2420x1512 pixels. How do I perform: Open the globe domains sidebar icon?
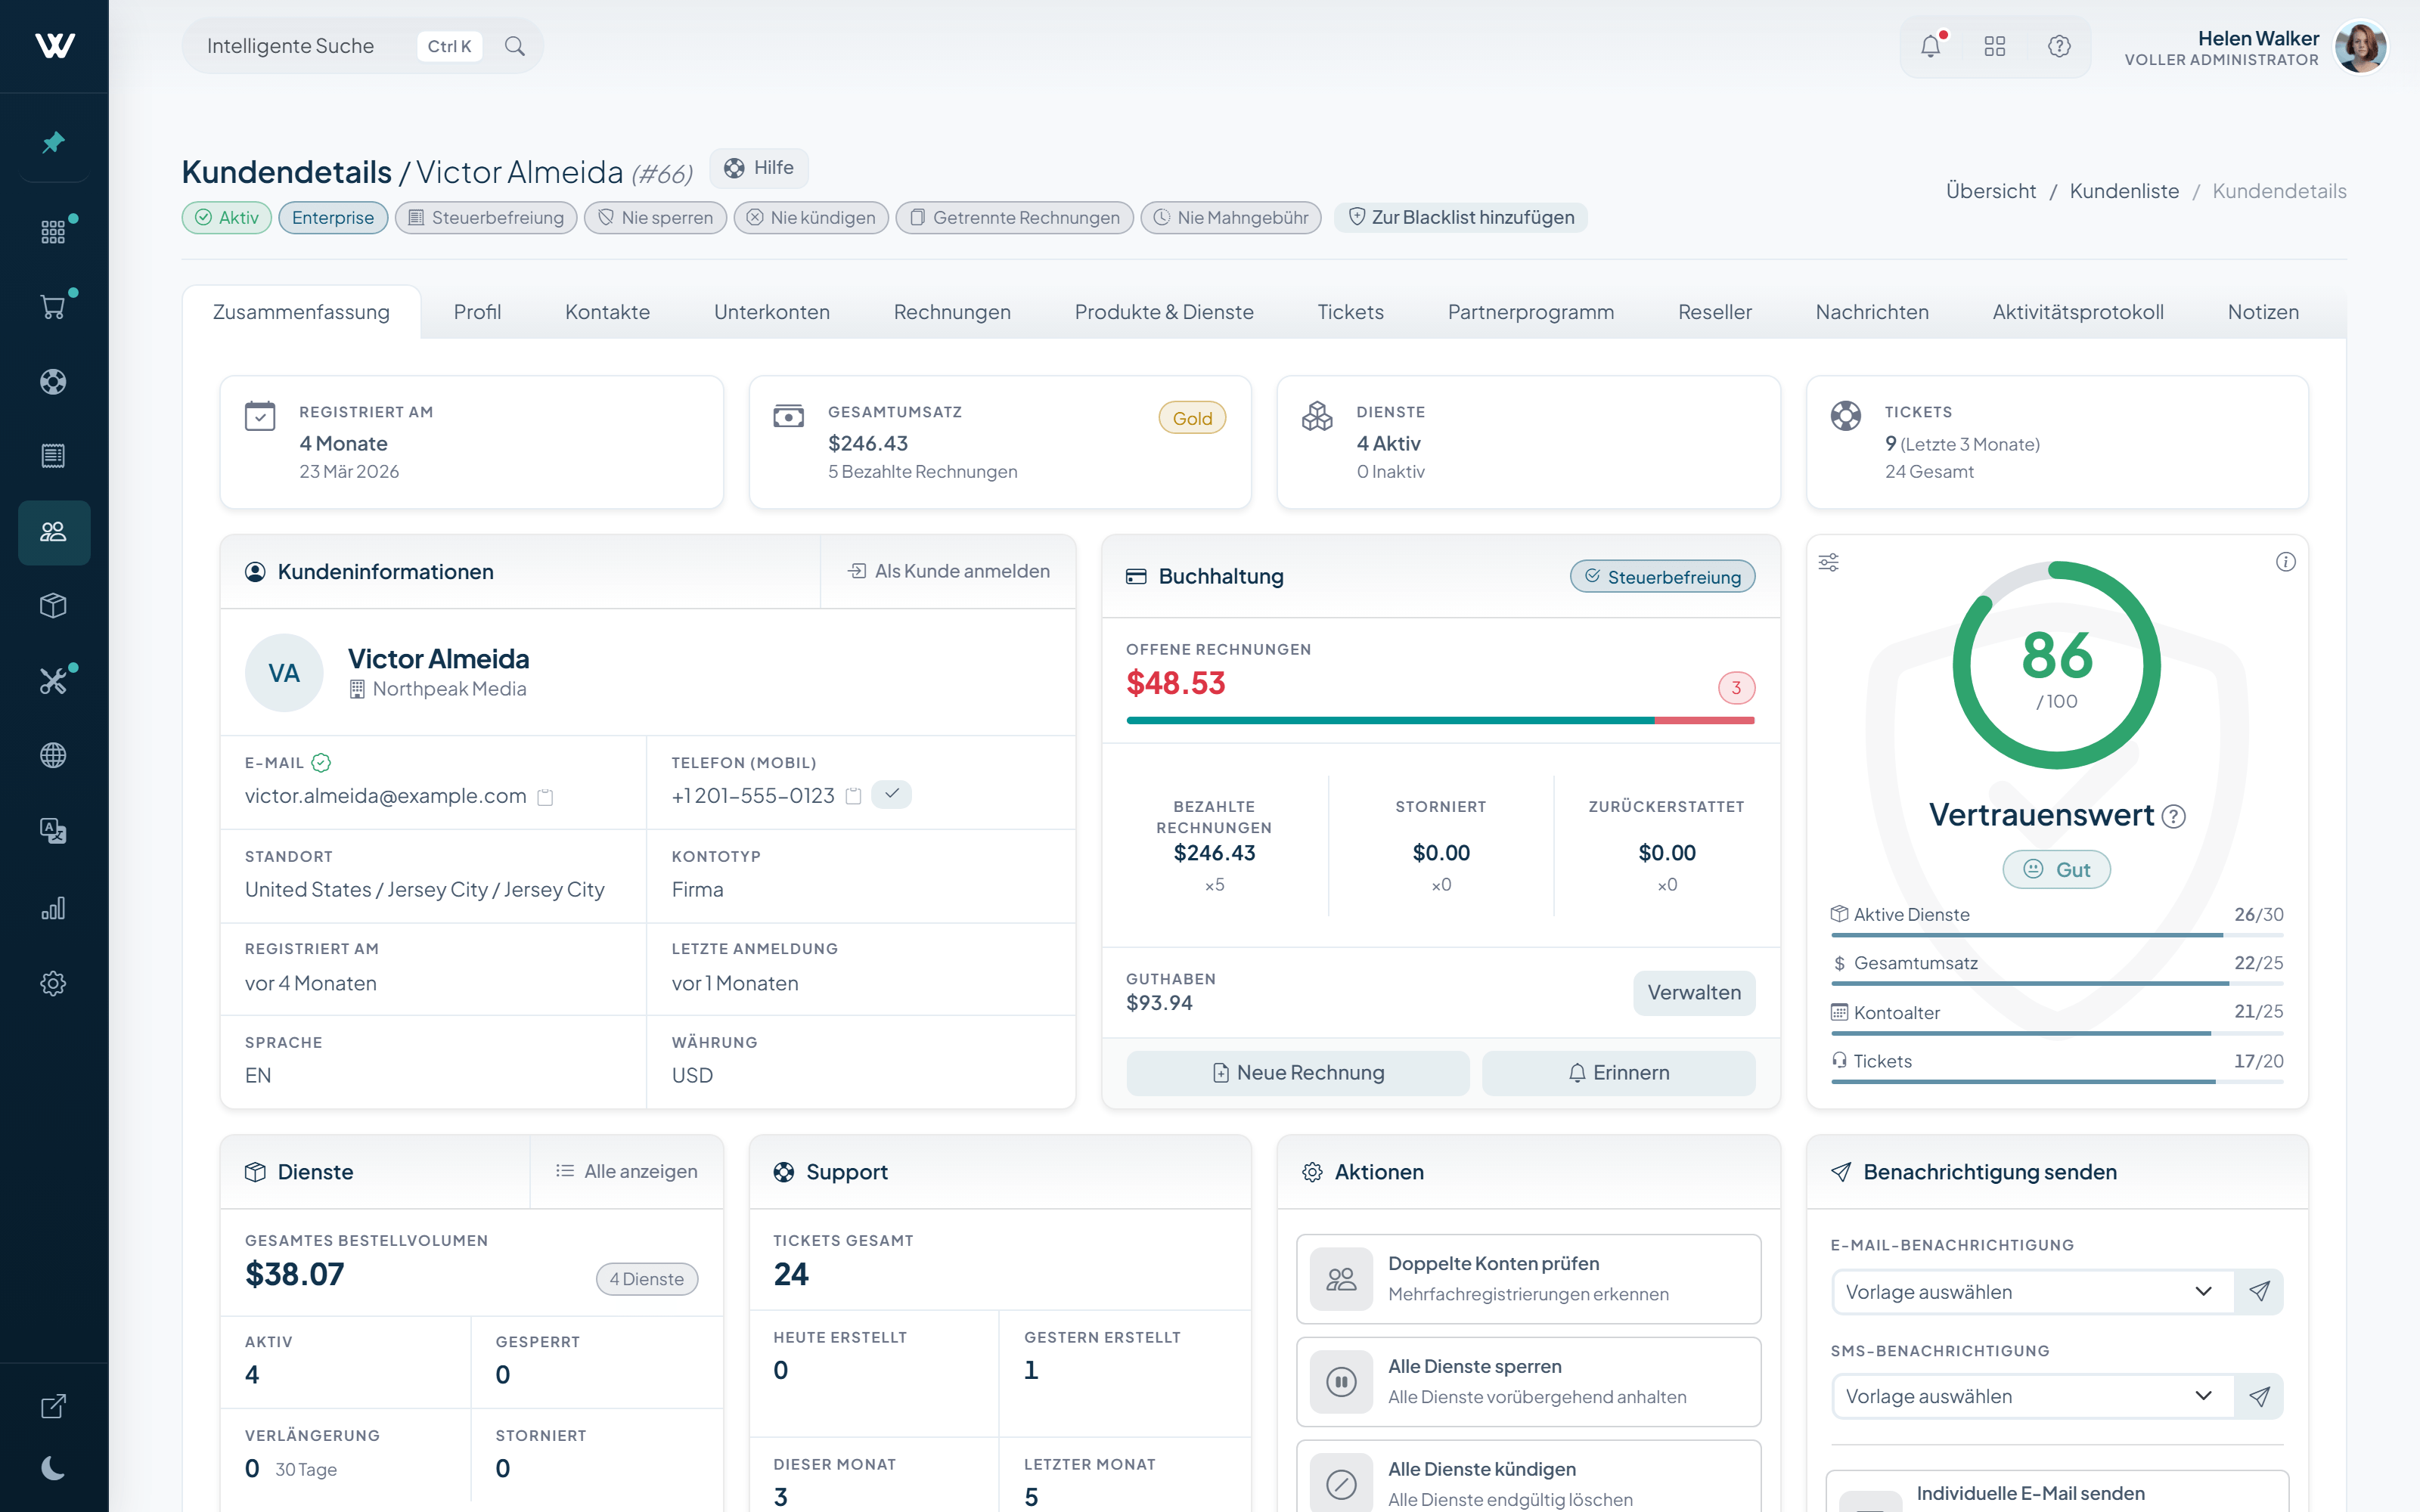coord(54,755)
